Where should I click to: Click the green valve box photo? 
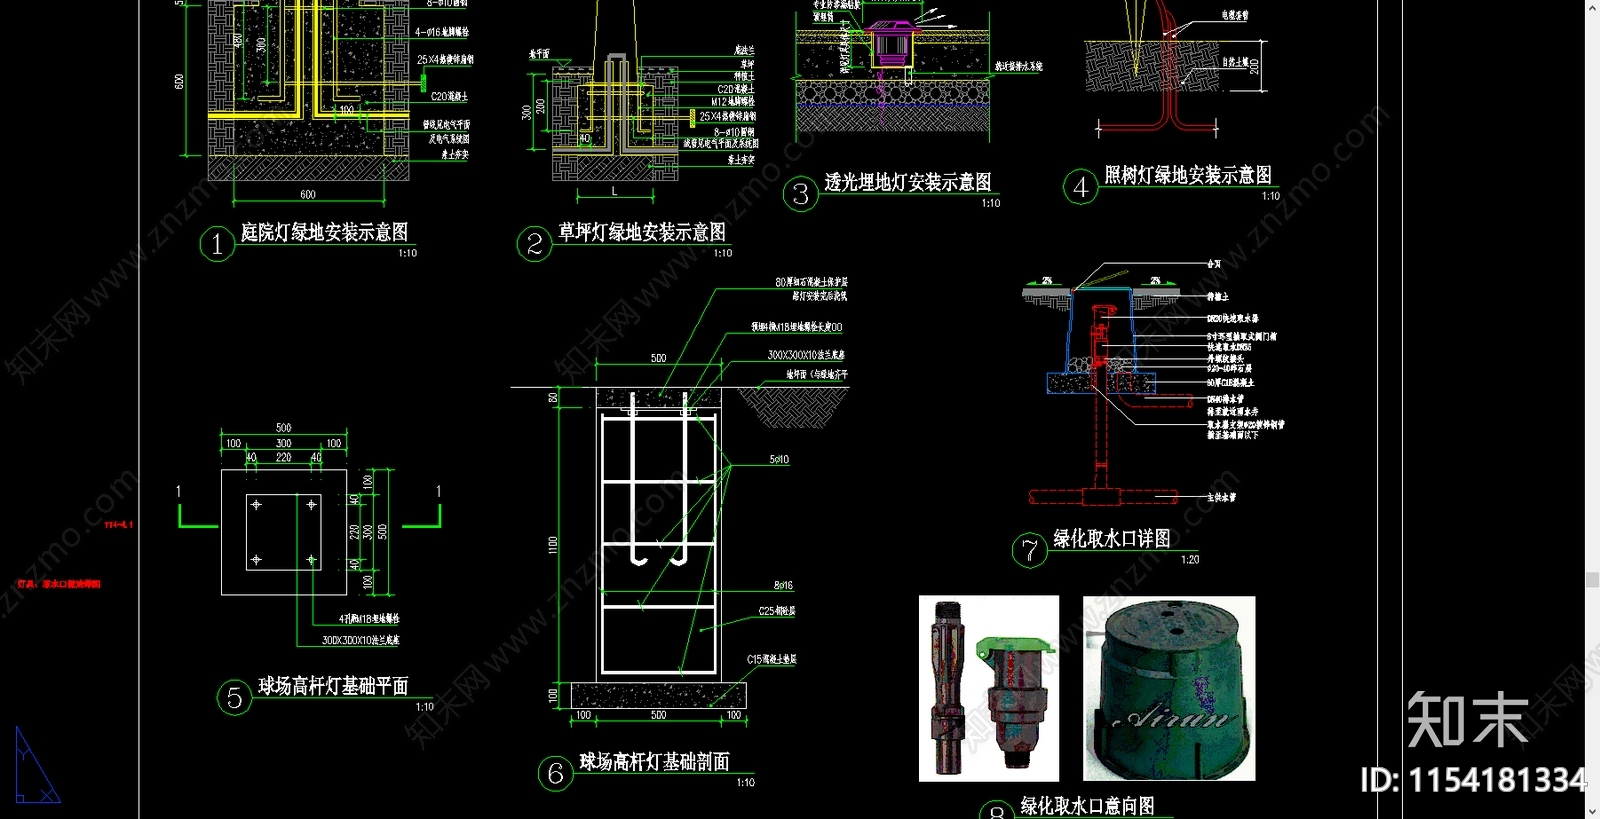tap(1169, 688)
